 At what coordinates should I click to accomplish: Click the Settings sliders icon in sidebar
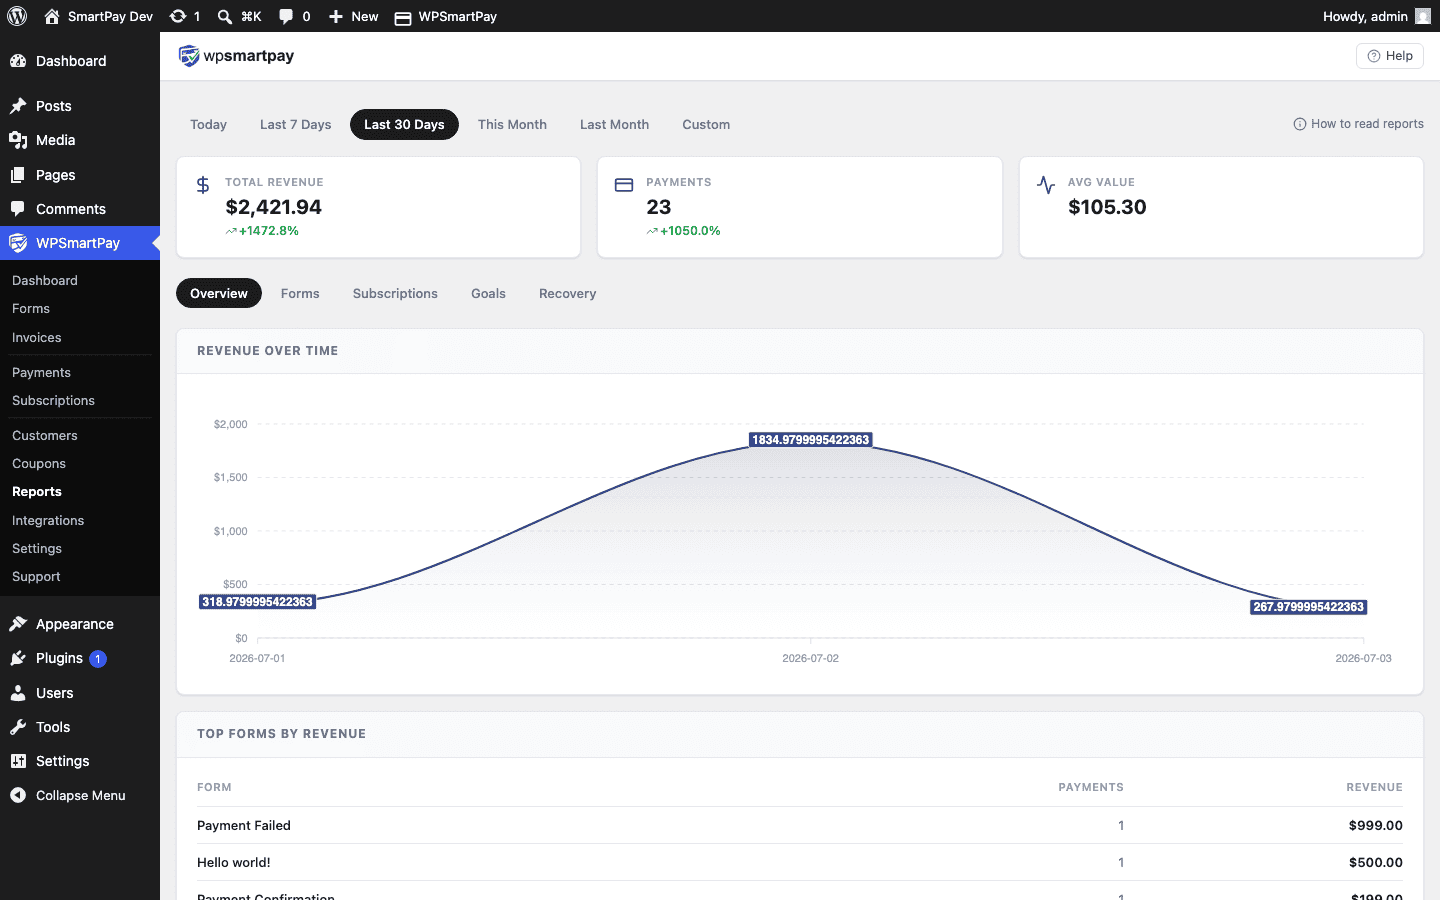point(18,761)
